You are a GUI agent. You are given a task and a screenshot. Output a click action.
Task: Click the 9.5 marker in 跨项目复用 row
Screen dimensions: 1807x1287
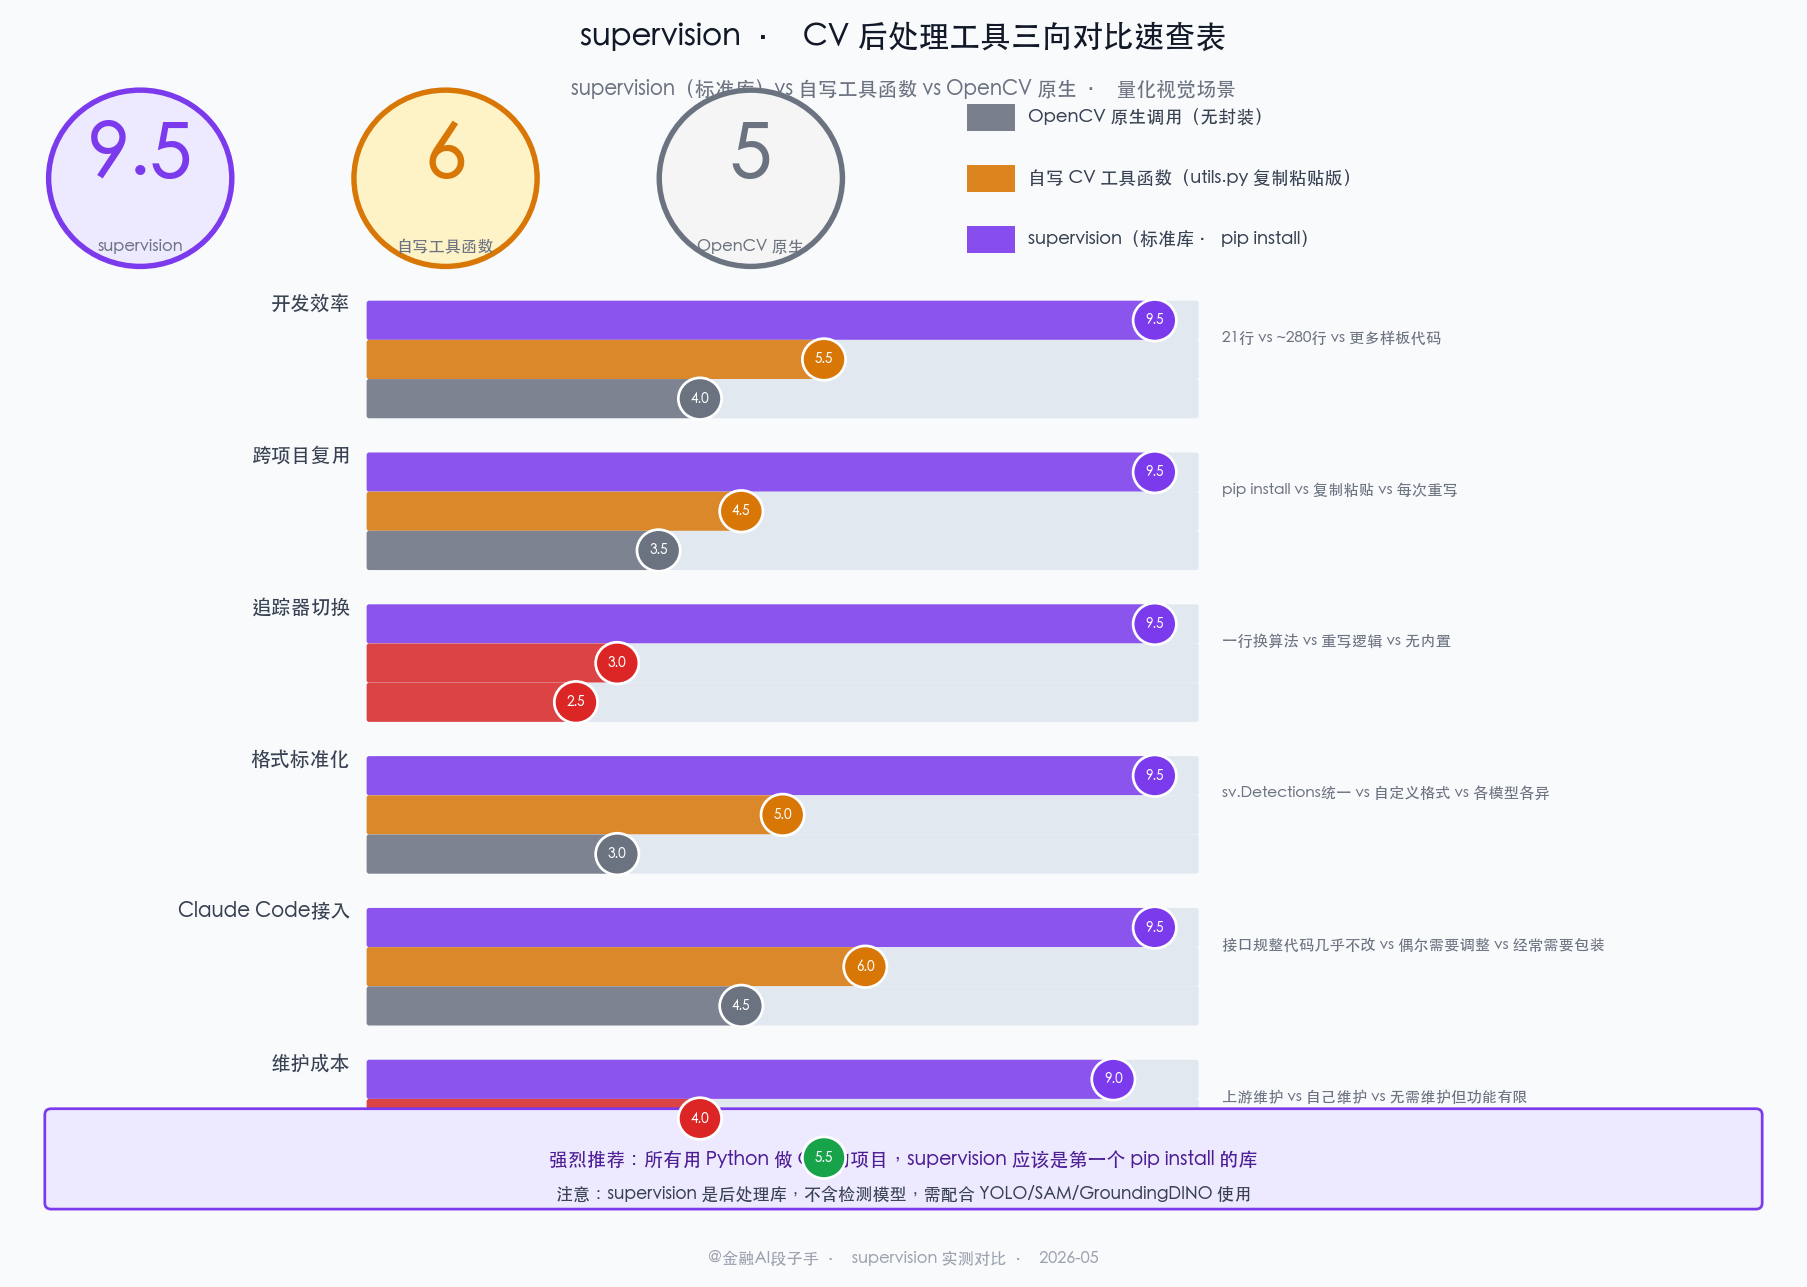click(1154, 472)
